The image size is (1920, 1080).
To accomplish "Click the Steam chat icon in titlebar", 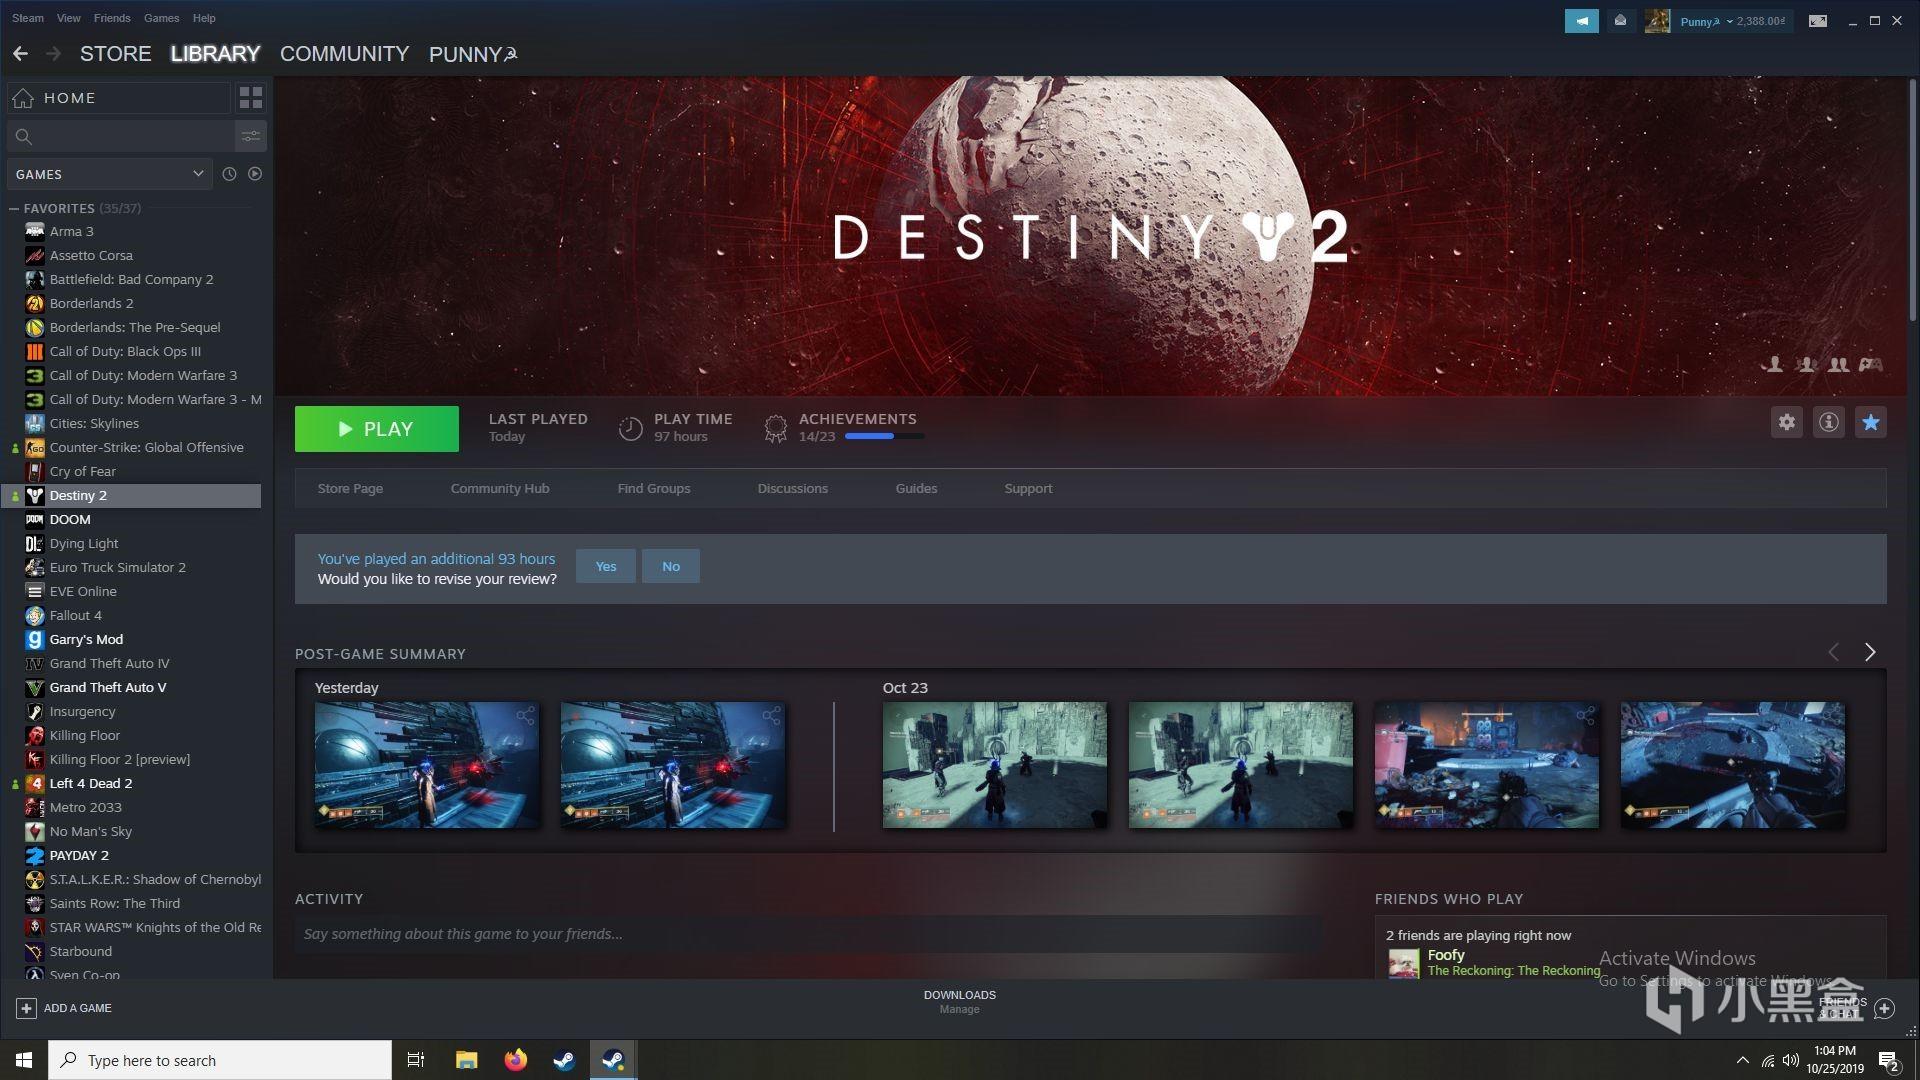I will pyautogui.click(x=1581, y=20).
